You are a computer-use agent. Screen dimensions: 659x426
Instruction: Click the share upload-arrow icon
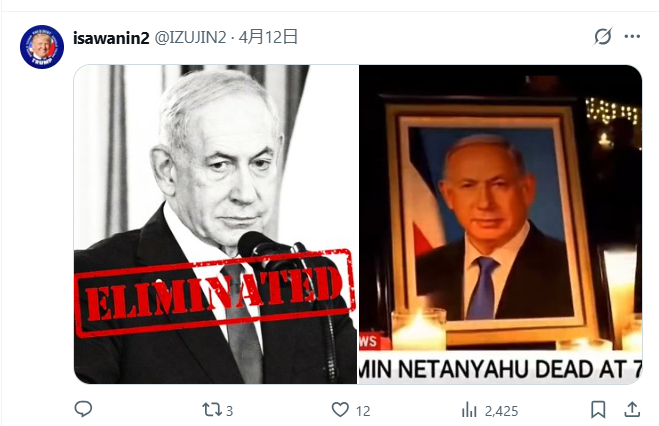[x=632, y=409]
